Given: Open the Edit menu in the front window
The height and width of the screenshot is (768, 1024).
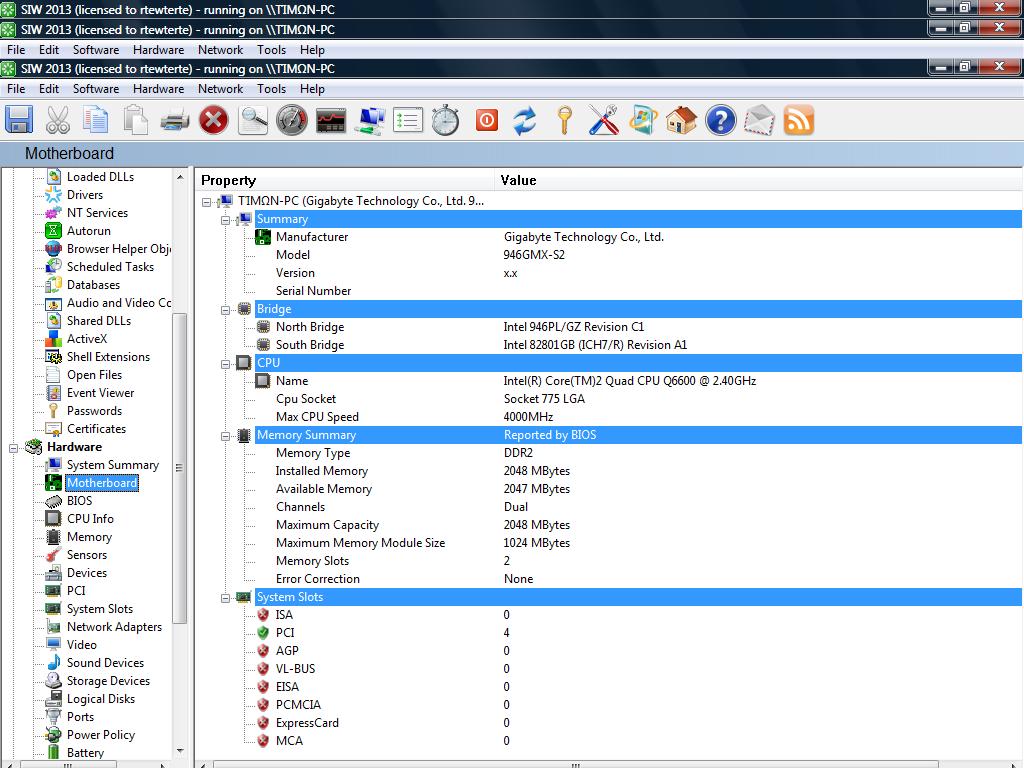Looking at the screenshot, I should pyautogui.click(x=49, y=89).
